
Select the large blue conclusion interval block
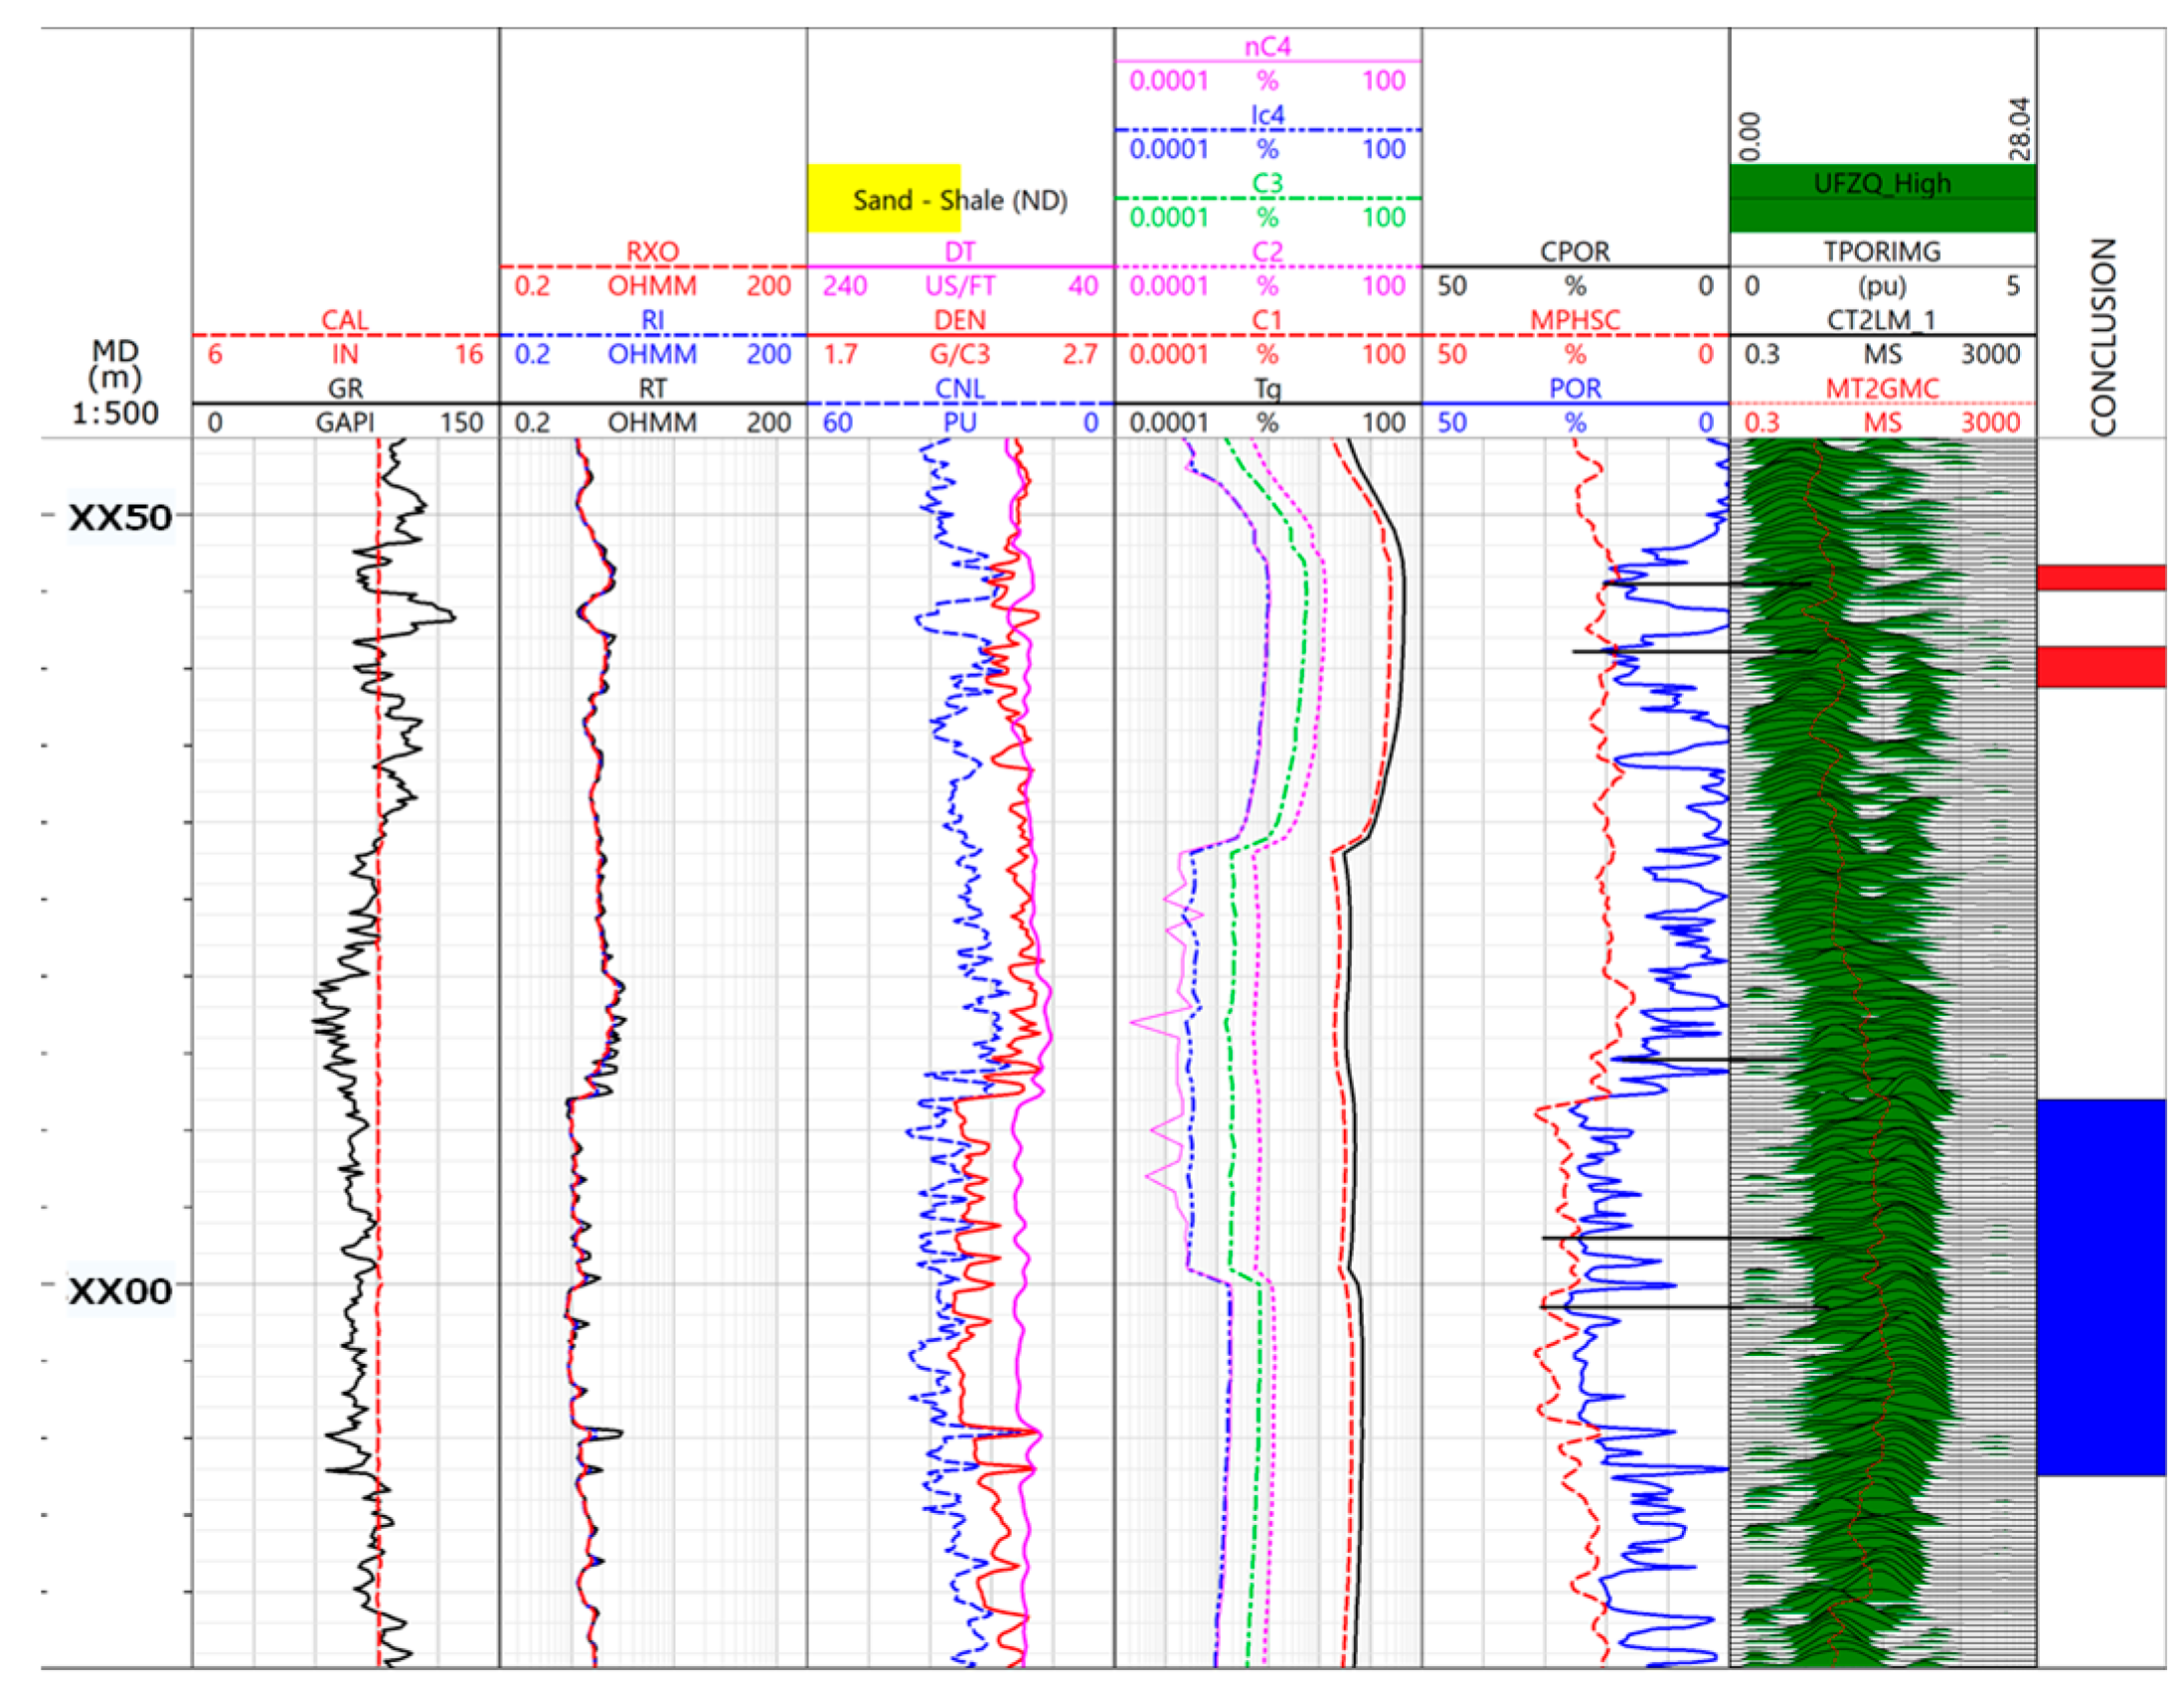coord(2101,1287)
